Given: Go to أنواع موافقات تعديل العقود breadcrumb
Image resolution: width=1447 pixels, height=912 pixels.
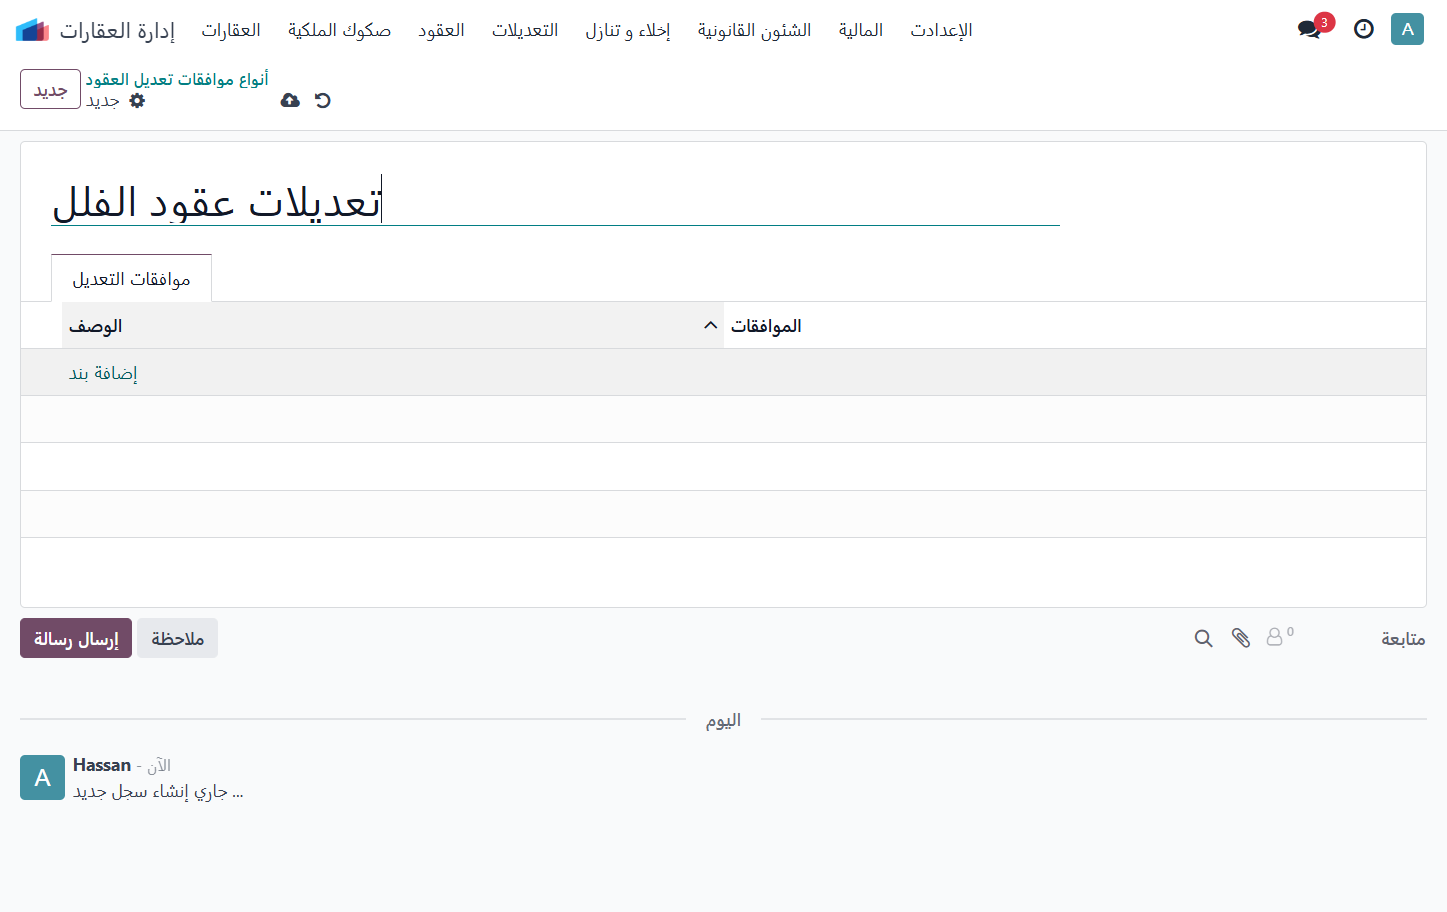Looking at the screenshot, I should point(177,79).
